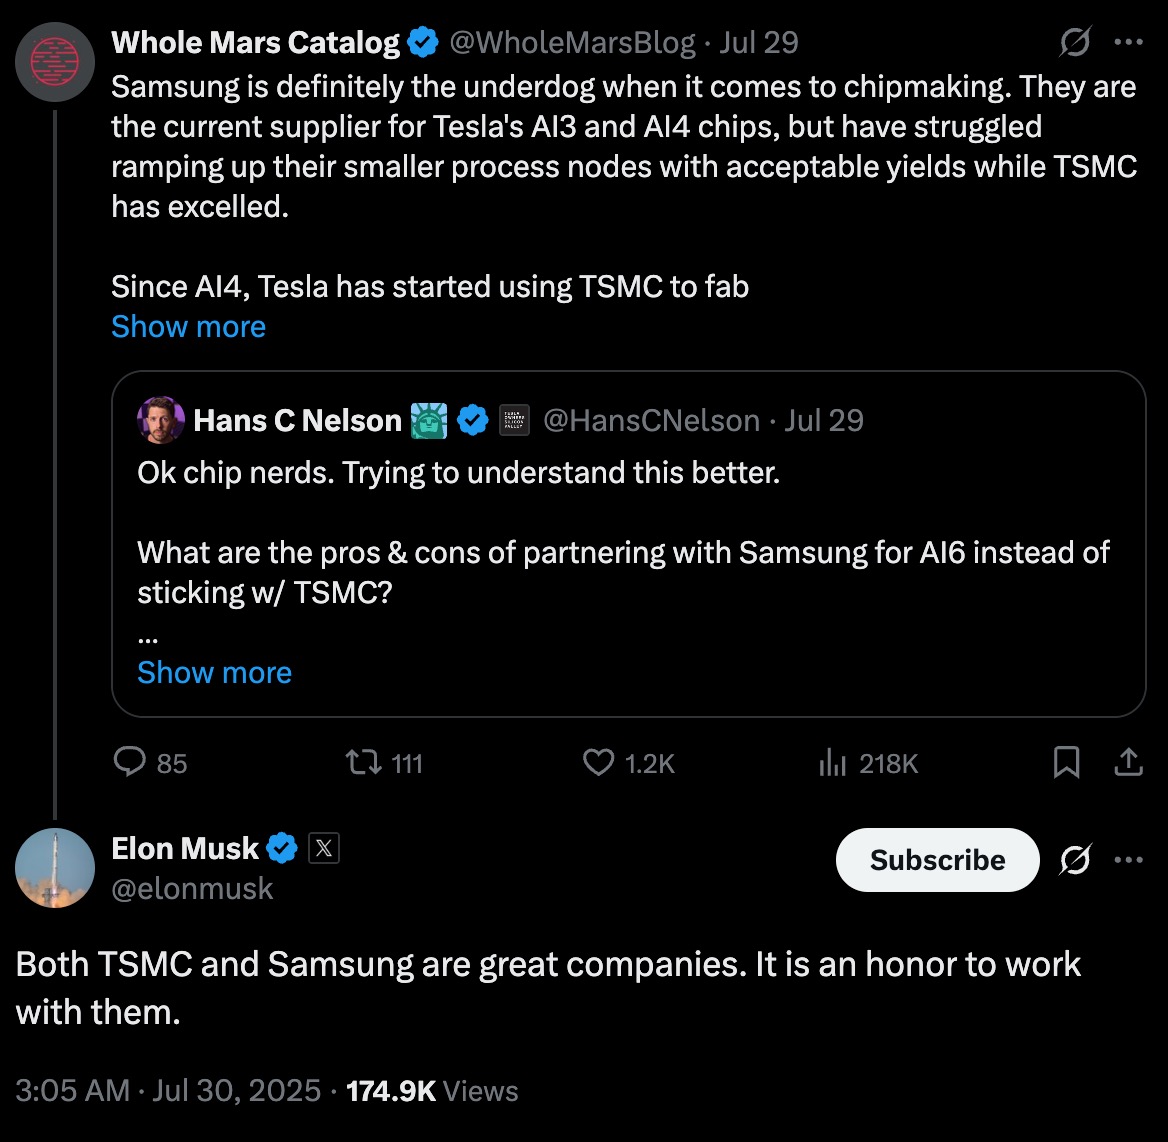Open Elon Musk's profile name link
The width and height of the screenshot is (1168, 1142).
tap(185, 848)
